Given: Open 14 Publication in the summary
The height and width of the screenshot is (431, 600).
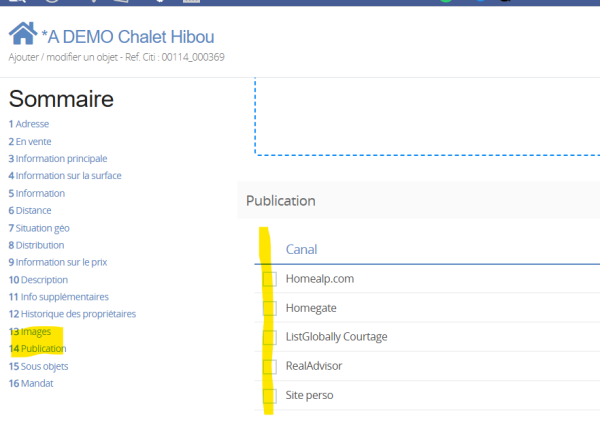Looking at the screenshot, I should coord(38,349).
